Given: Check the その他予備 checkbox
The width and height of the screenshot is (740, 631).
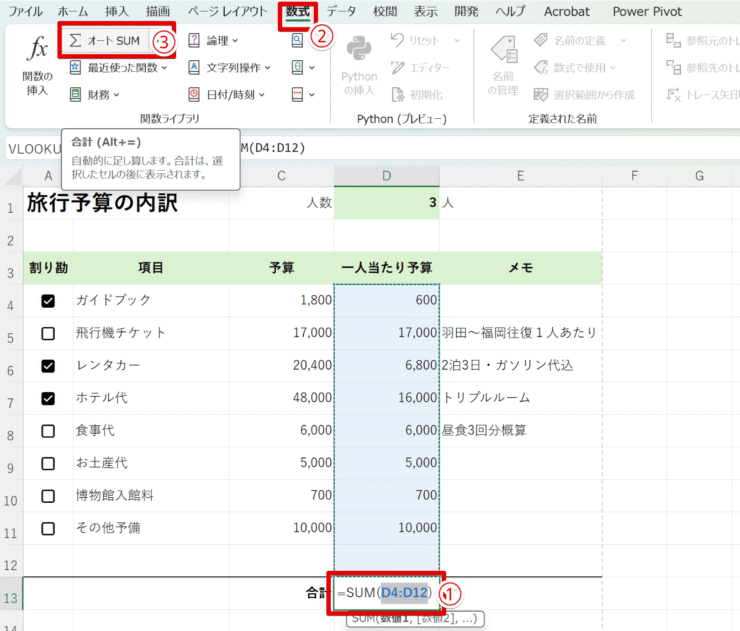Looking at the screenshot, I should 48,529.
